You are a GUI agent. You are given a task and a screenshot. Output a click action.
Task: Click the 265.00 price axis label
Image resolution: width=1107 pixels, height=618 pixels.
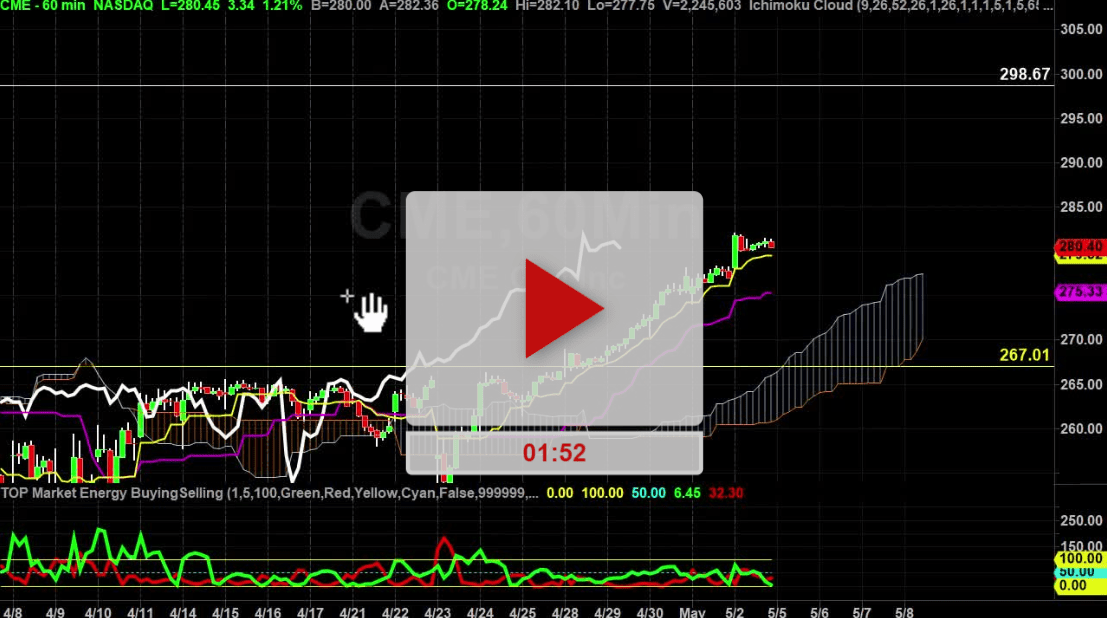1081,385
